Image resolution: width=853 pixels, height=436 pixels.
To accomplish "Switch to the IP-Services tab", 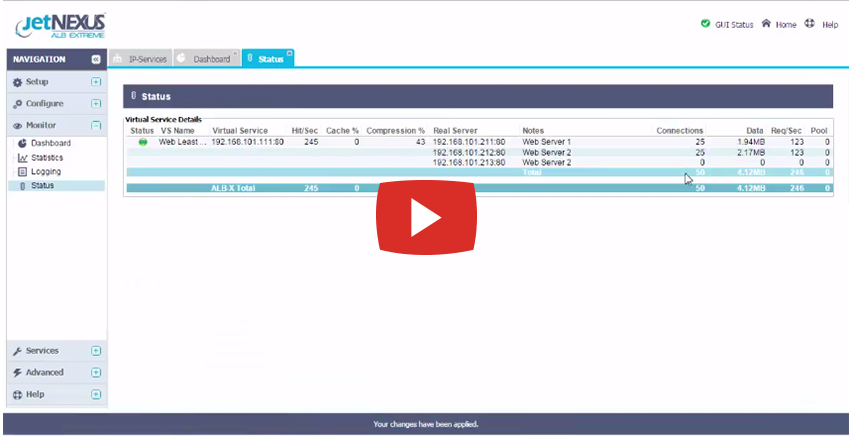I will click(x=140, y=59).
